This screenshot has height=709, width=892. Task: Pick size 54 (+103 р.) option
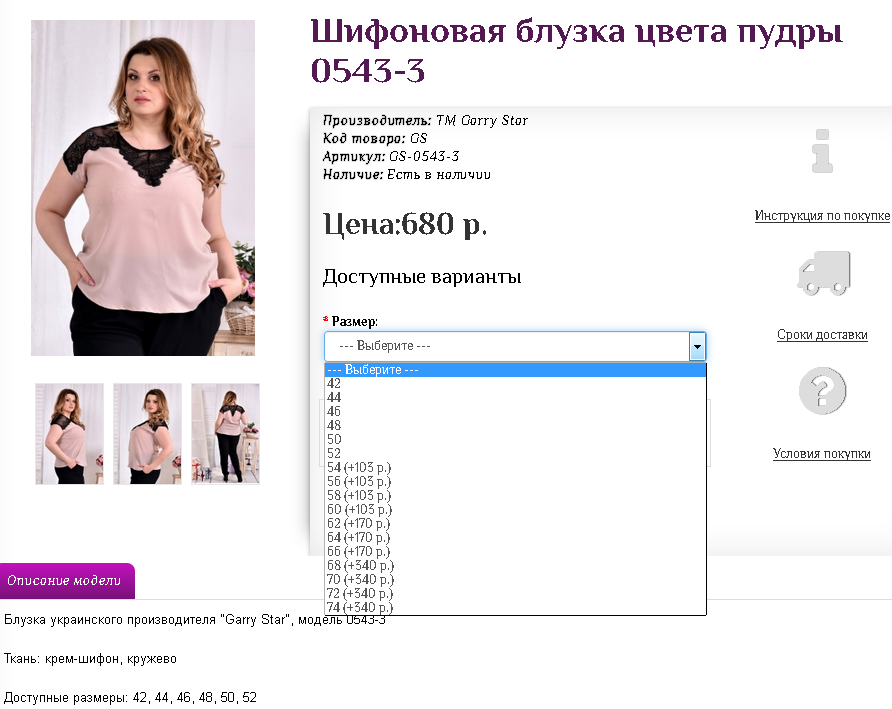515,468
